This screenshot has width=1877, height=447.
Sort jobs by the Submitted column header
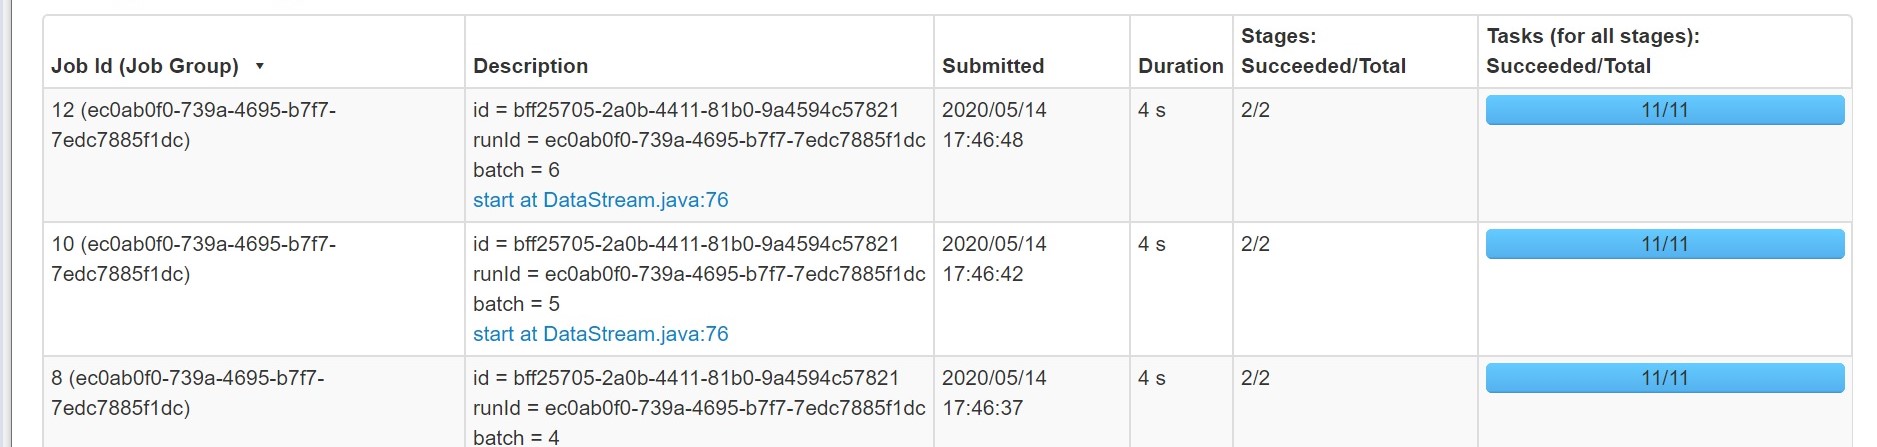[992, 66]
